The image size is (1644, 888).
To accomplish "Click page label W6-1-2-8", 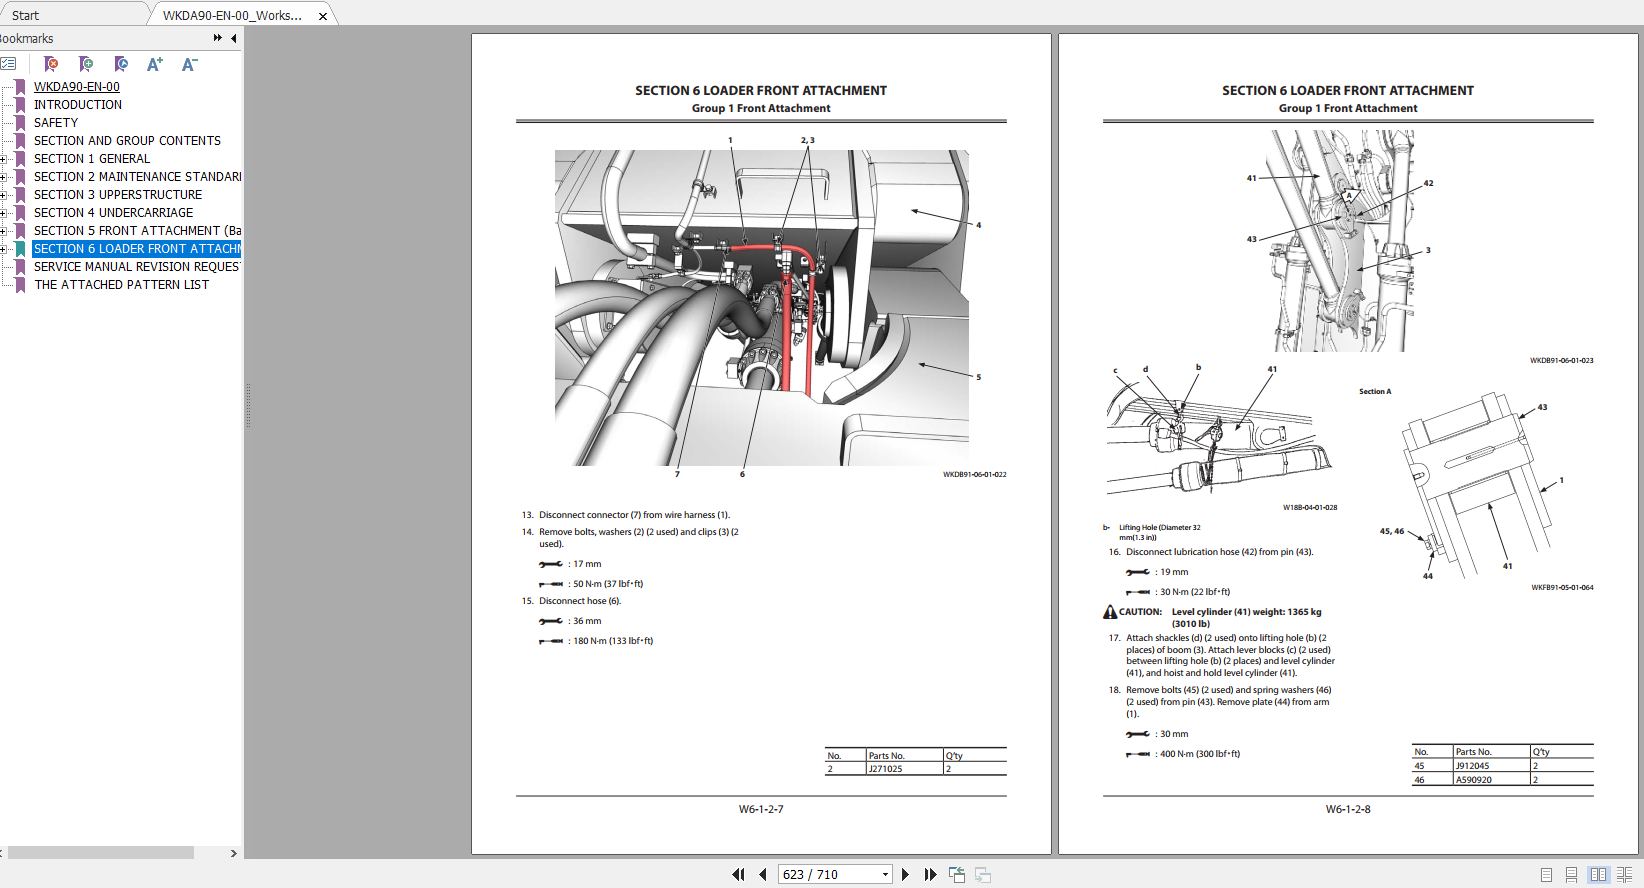I will tap(1348, 809).
